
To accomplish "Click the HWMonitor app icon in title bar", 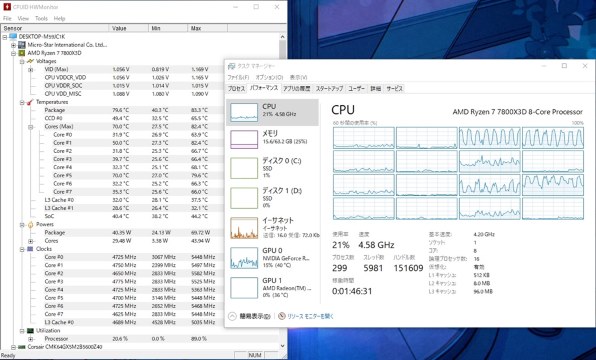I will (6, 7).
